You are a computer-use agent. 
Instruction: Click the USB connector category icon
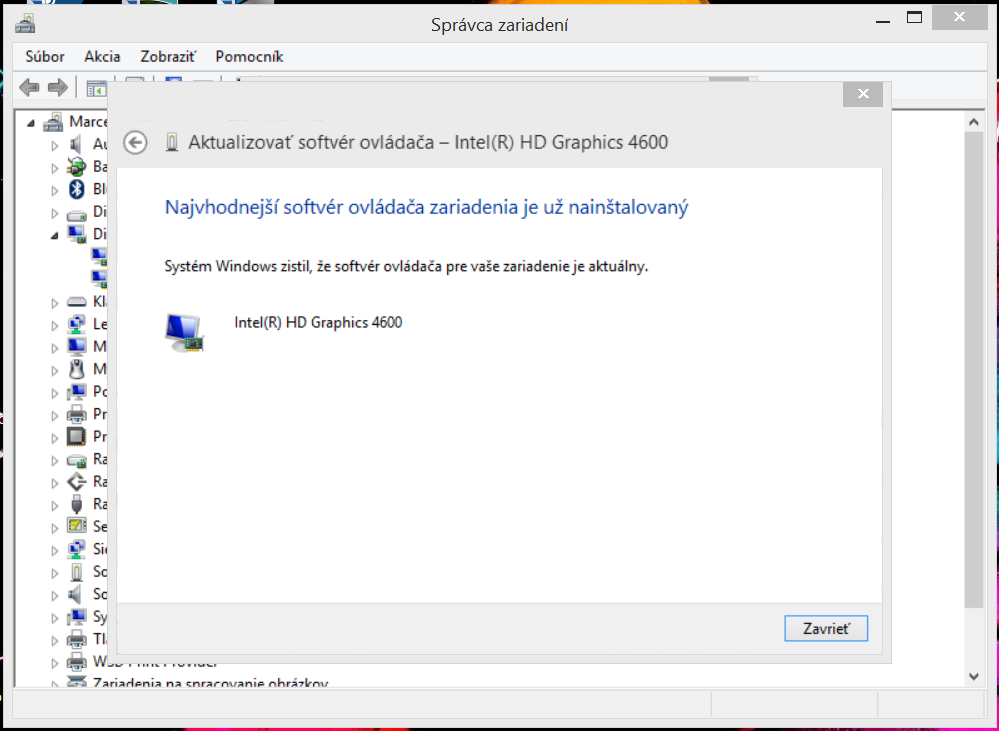(77, 504)
